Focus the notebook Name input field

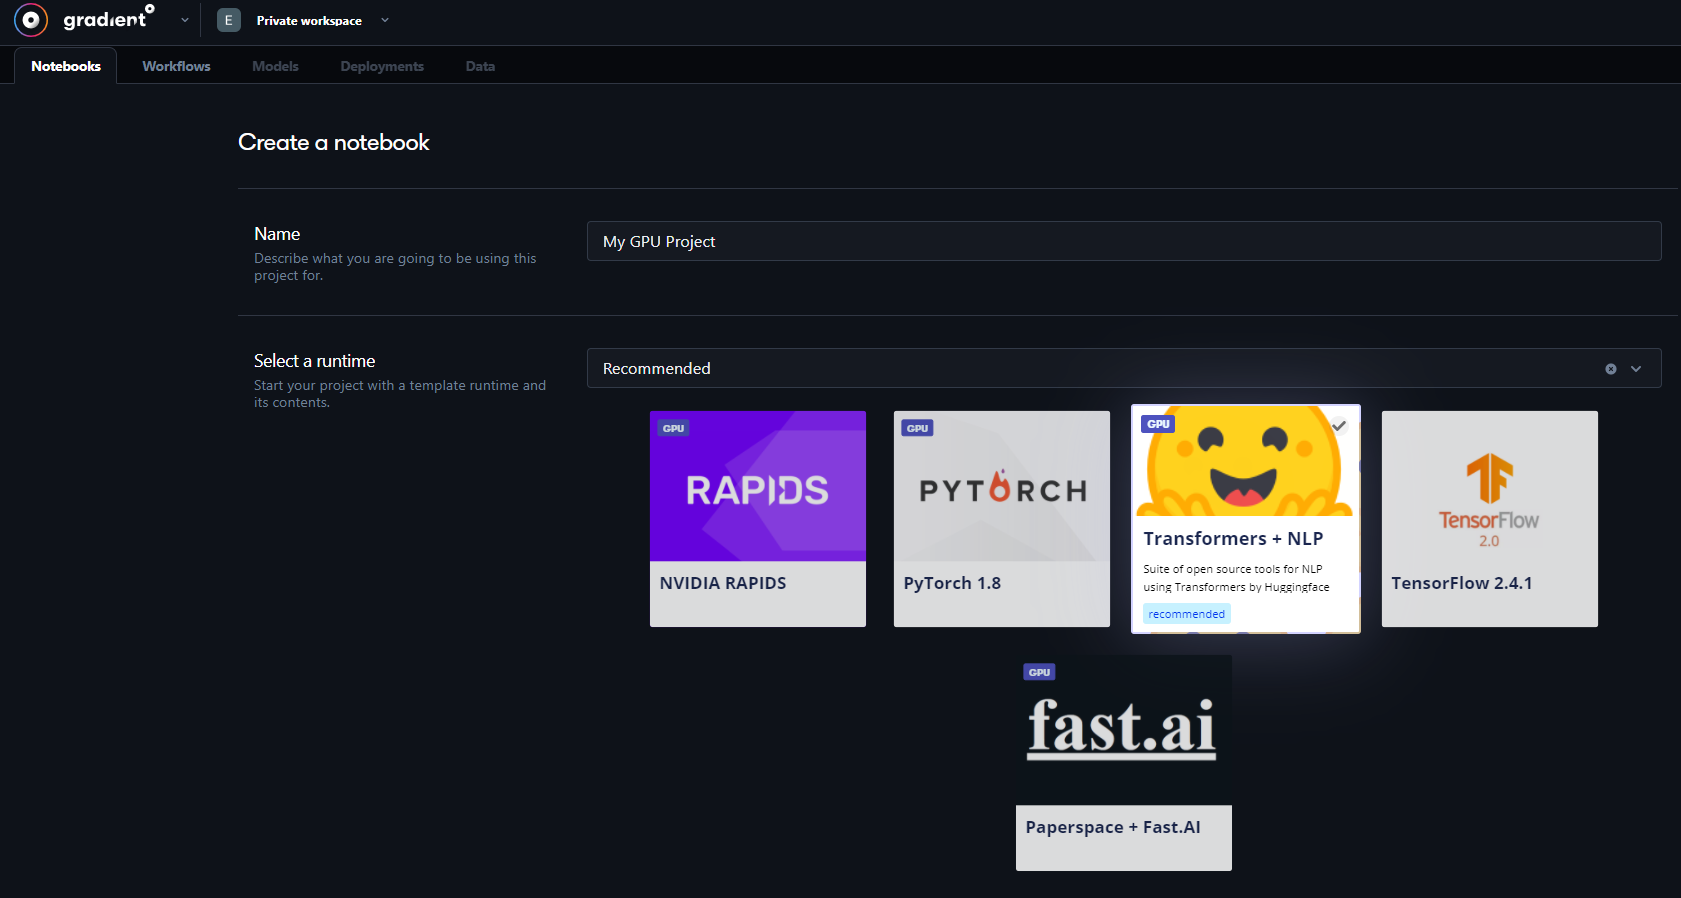point(1124,241)
